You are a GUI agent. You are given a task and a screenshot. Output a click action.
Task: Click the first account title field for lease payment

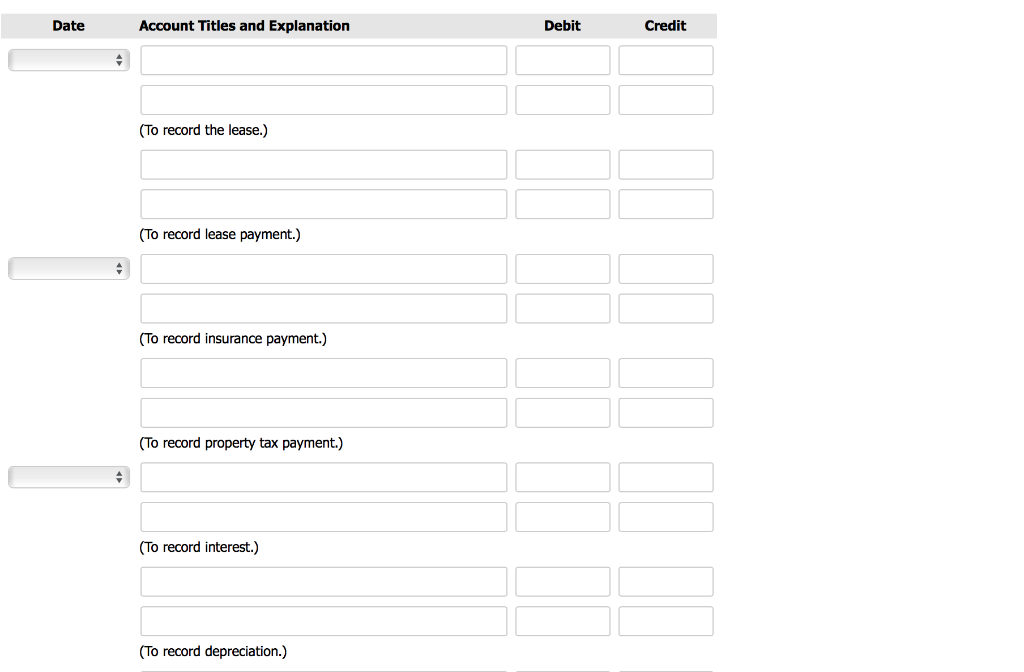323,164
